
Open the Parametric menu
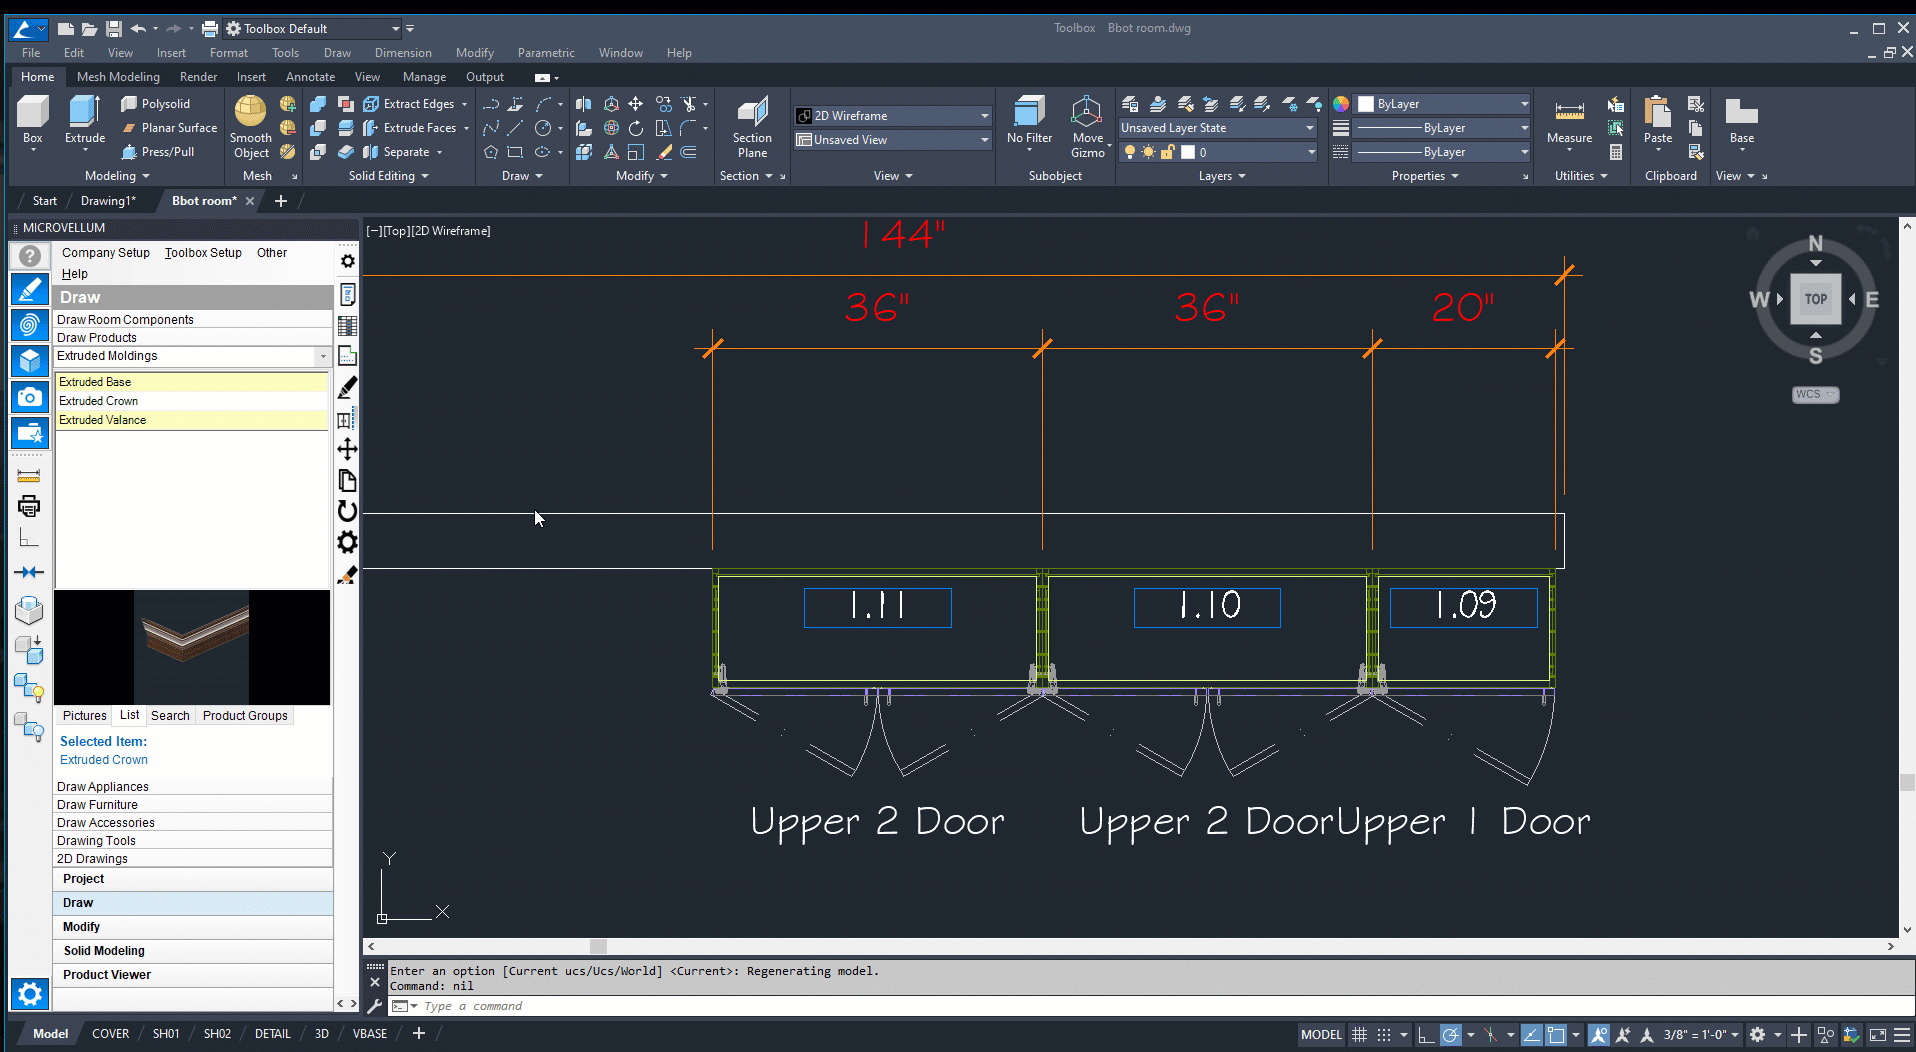point(546,53)
